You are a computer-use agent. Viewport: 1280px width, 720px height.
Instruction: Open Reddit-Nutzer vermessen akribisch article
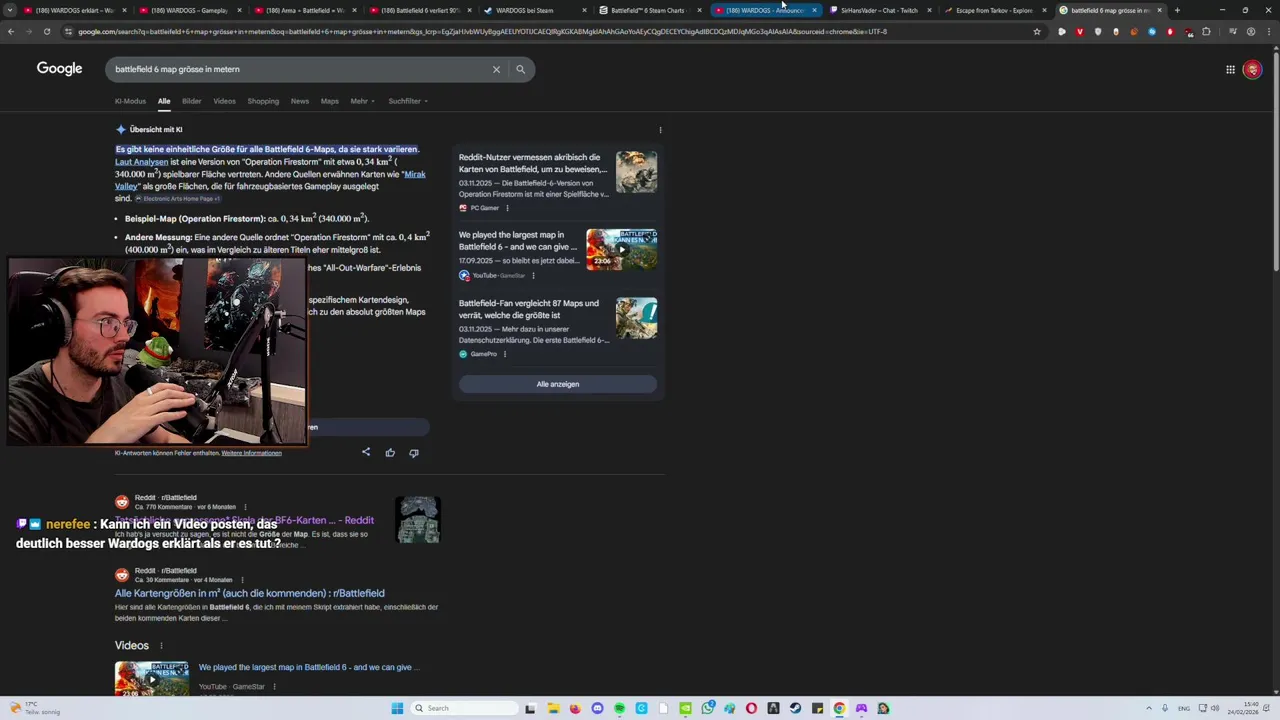click(532, 163)
